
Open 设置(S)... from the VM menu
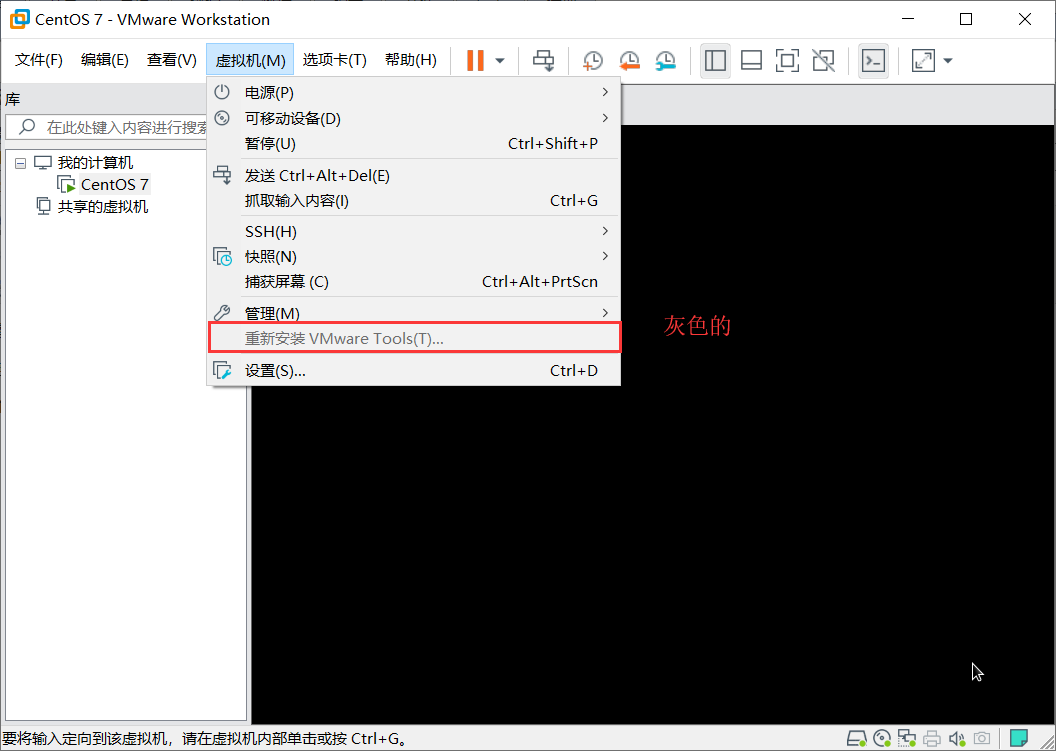[414, 370]
